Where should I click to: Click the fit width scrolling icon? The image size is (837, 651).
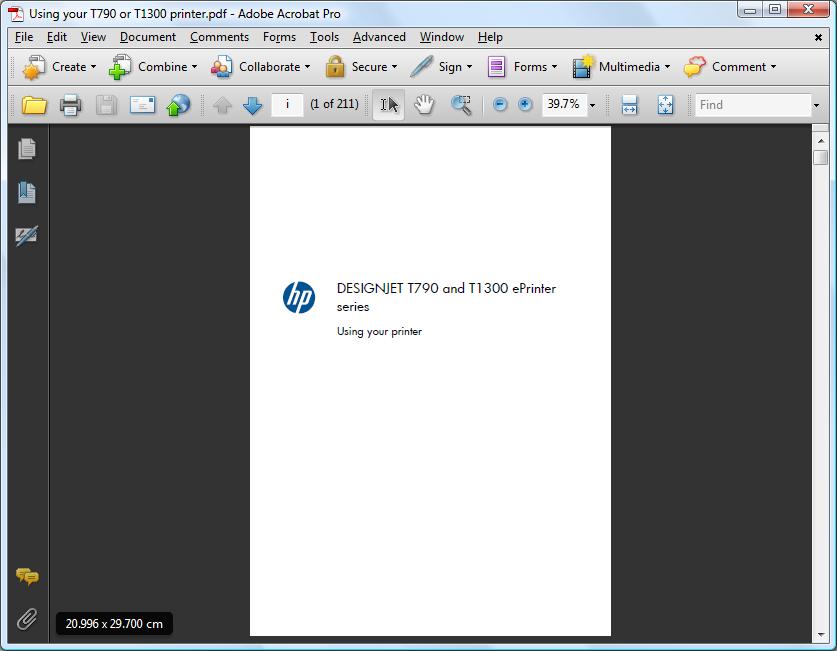click(629, 105)
